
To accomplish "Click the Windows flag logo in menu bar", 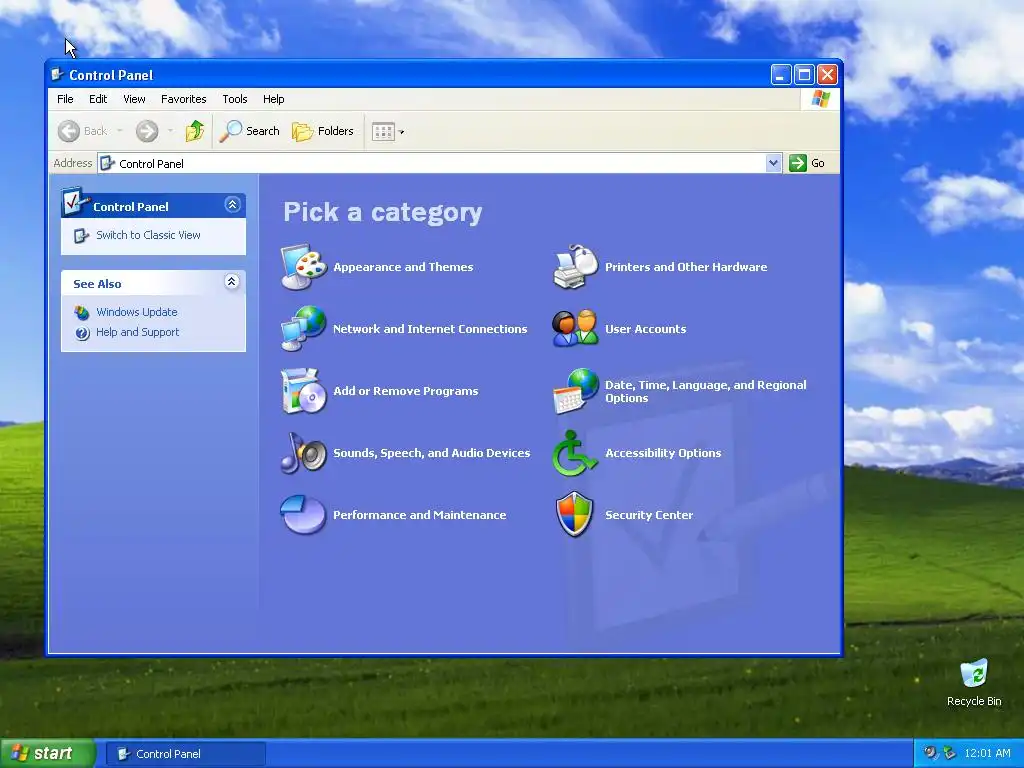I will [x=820, y=99].
